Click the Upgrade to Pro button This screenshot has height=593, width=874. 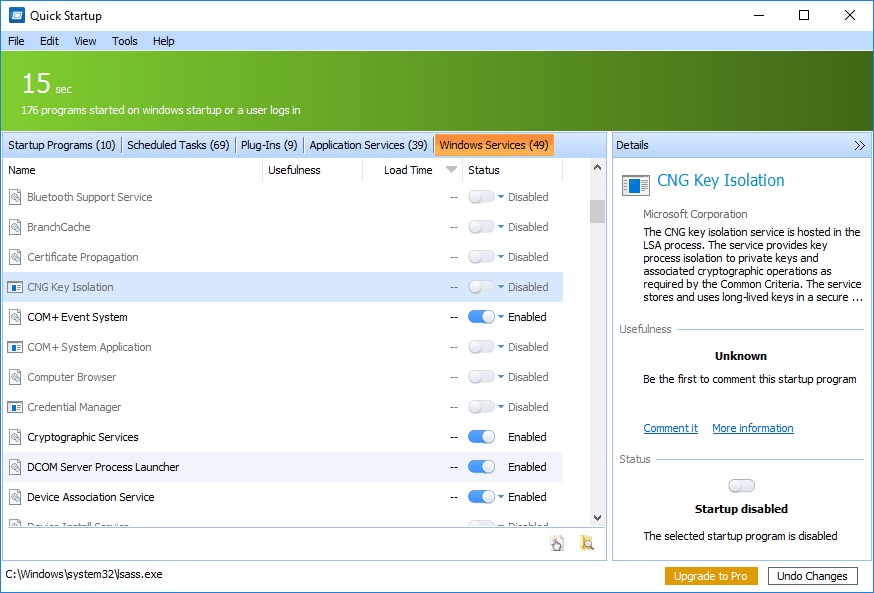(x=711, y=576)
